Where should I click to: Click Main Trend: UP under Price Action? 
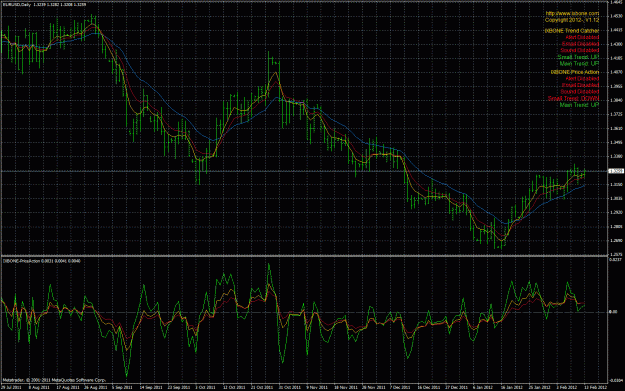click(579, 105)
